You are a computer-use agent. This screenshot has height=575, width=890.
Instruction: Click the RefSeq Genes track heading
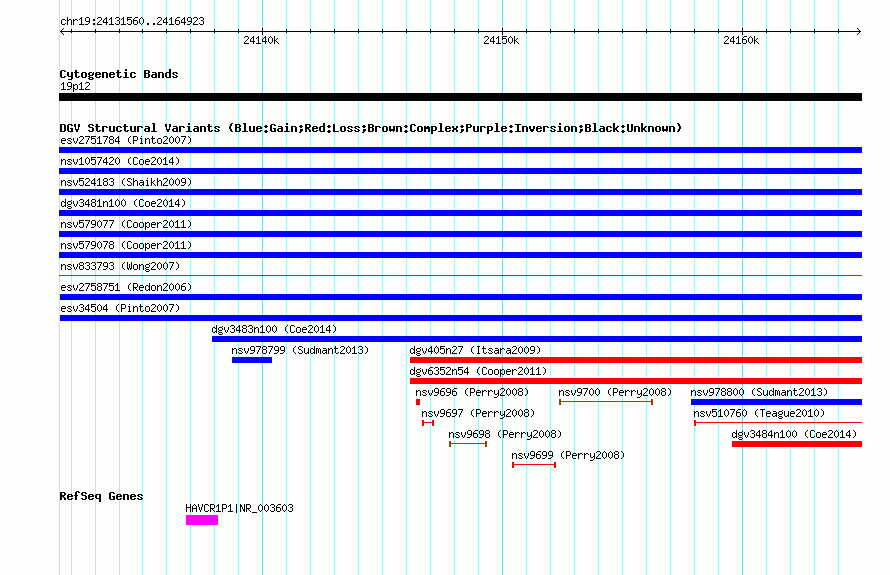point(101,496)
